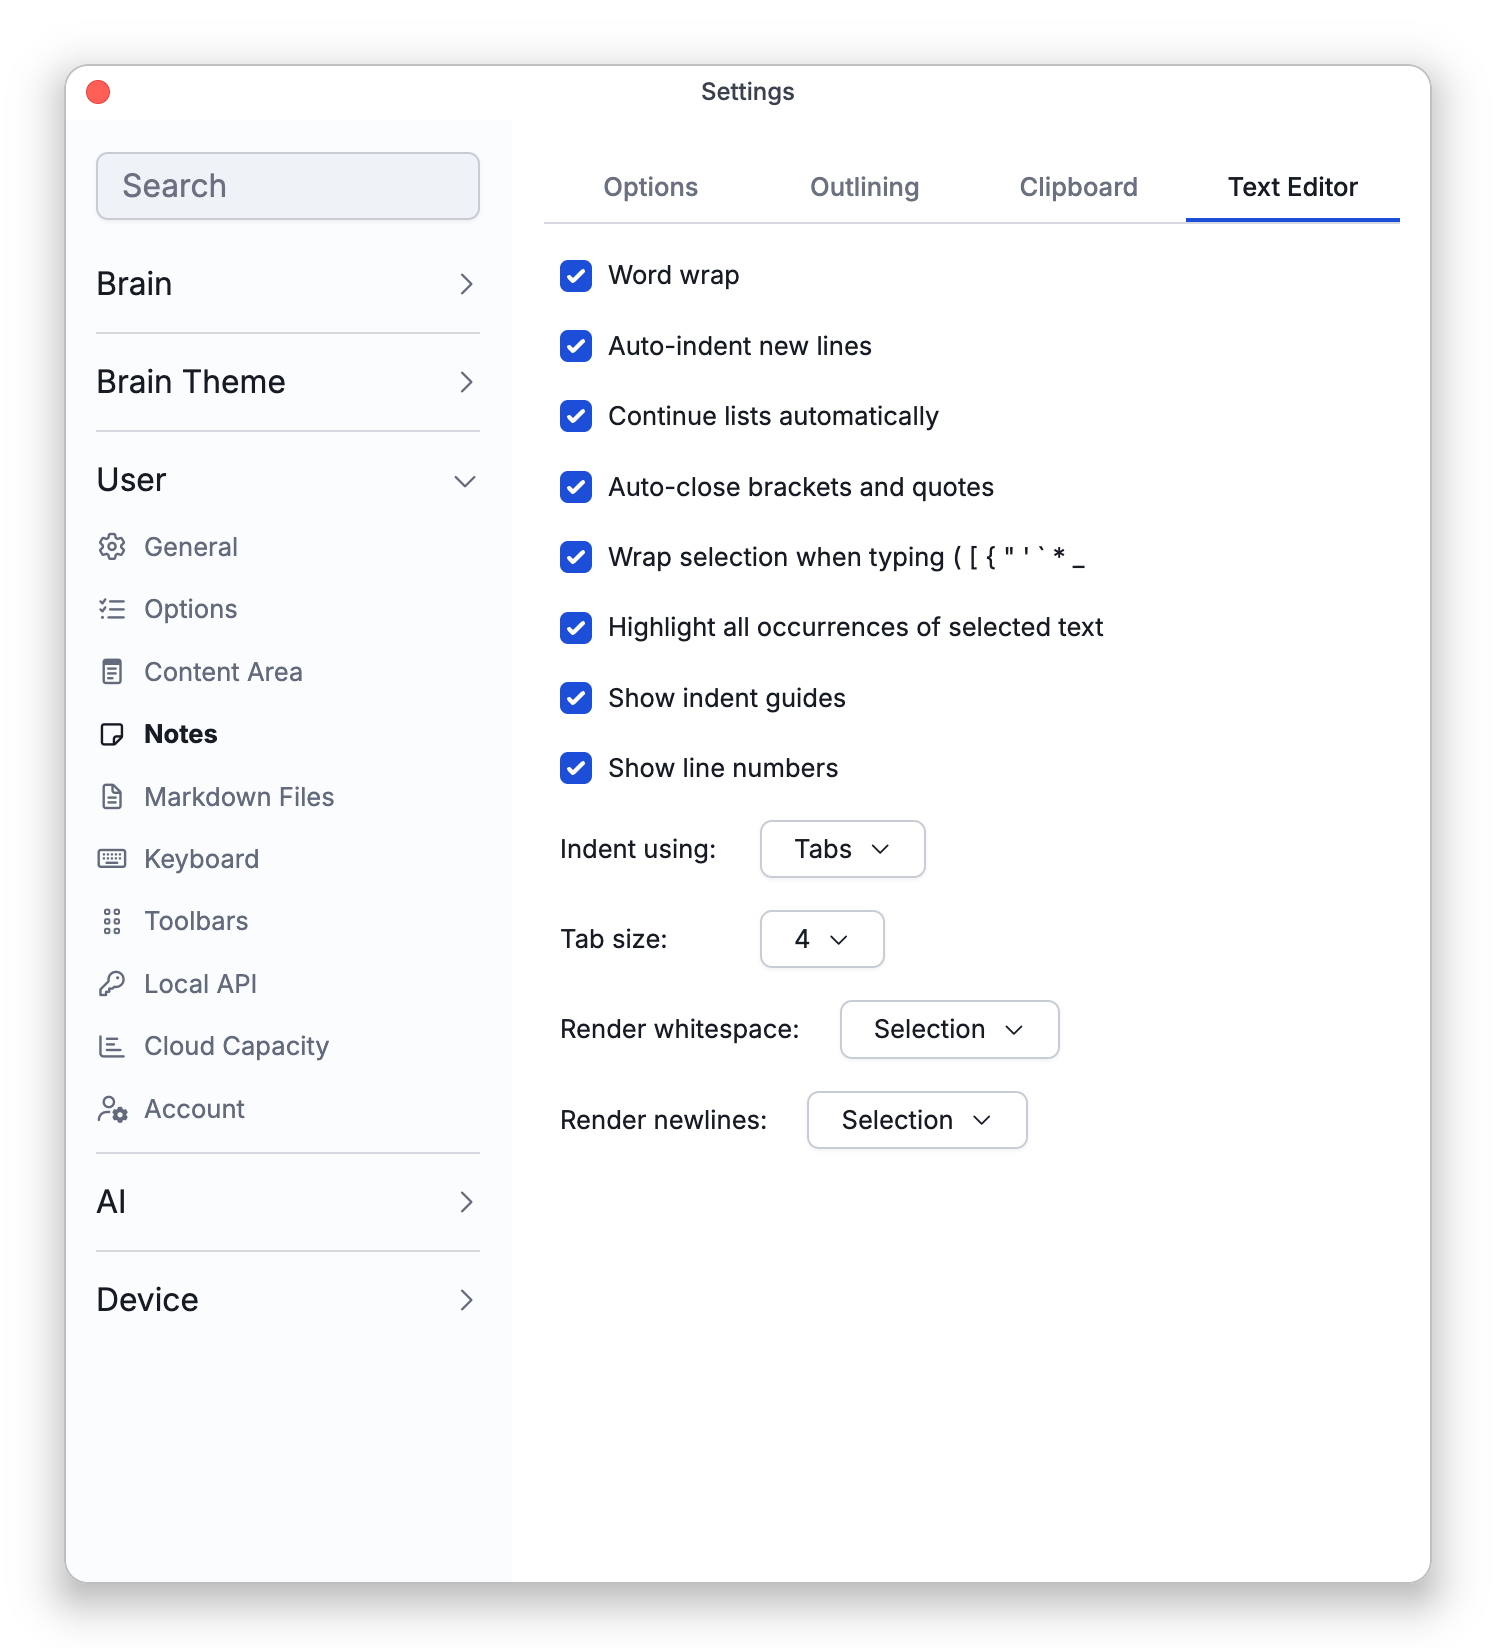Viewport: 1496px width, 1648px height.
Task: Toggle Continue lists automatically checkbox
Action: 576,416
